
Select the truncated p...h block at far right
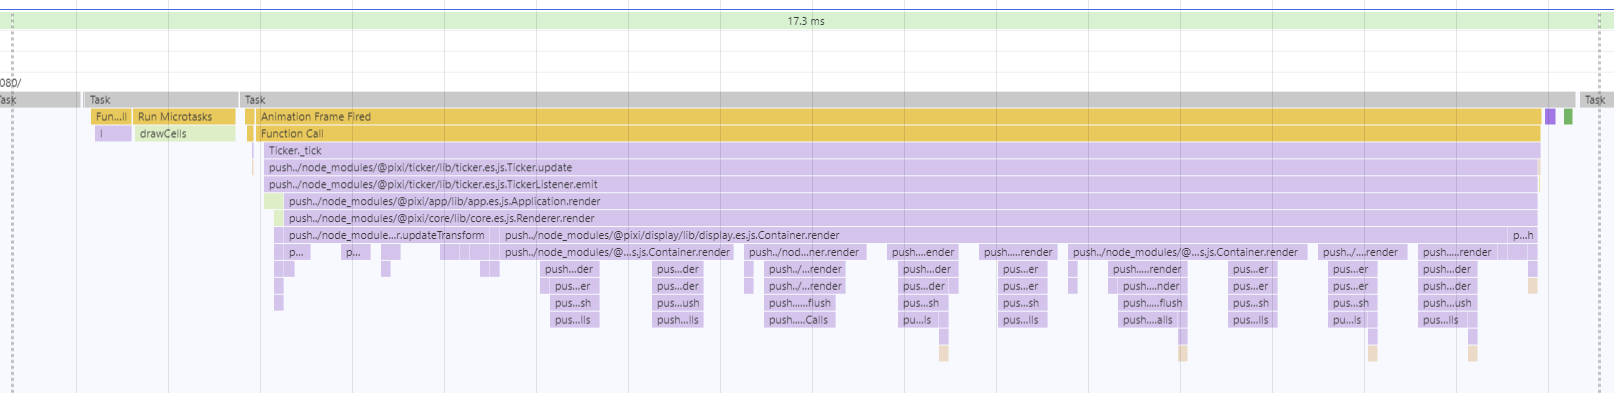click(x=1523, y=236)
